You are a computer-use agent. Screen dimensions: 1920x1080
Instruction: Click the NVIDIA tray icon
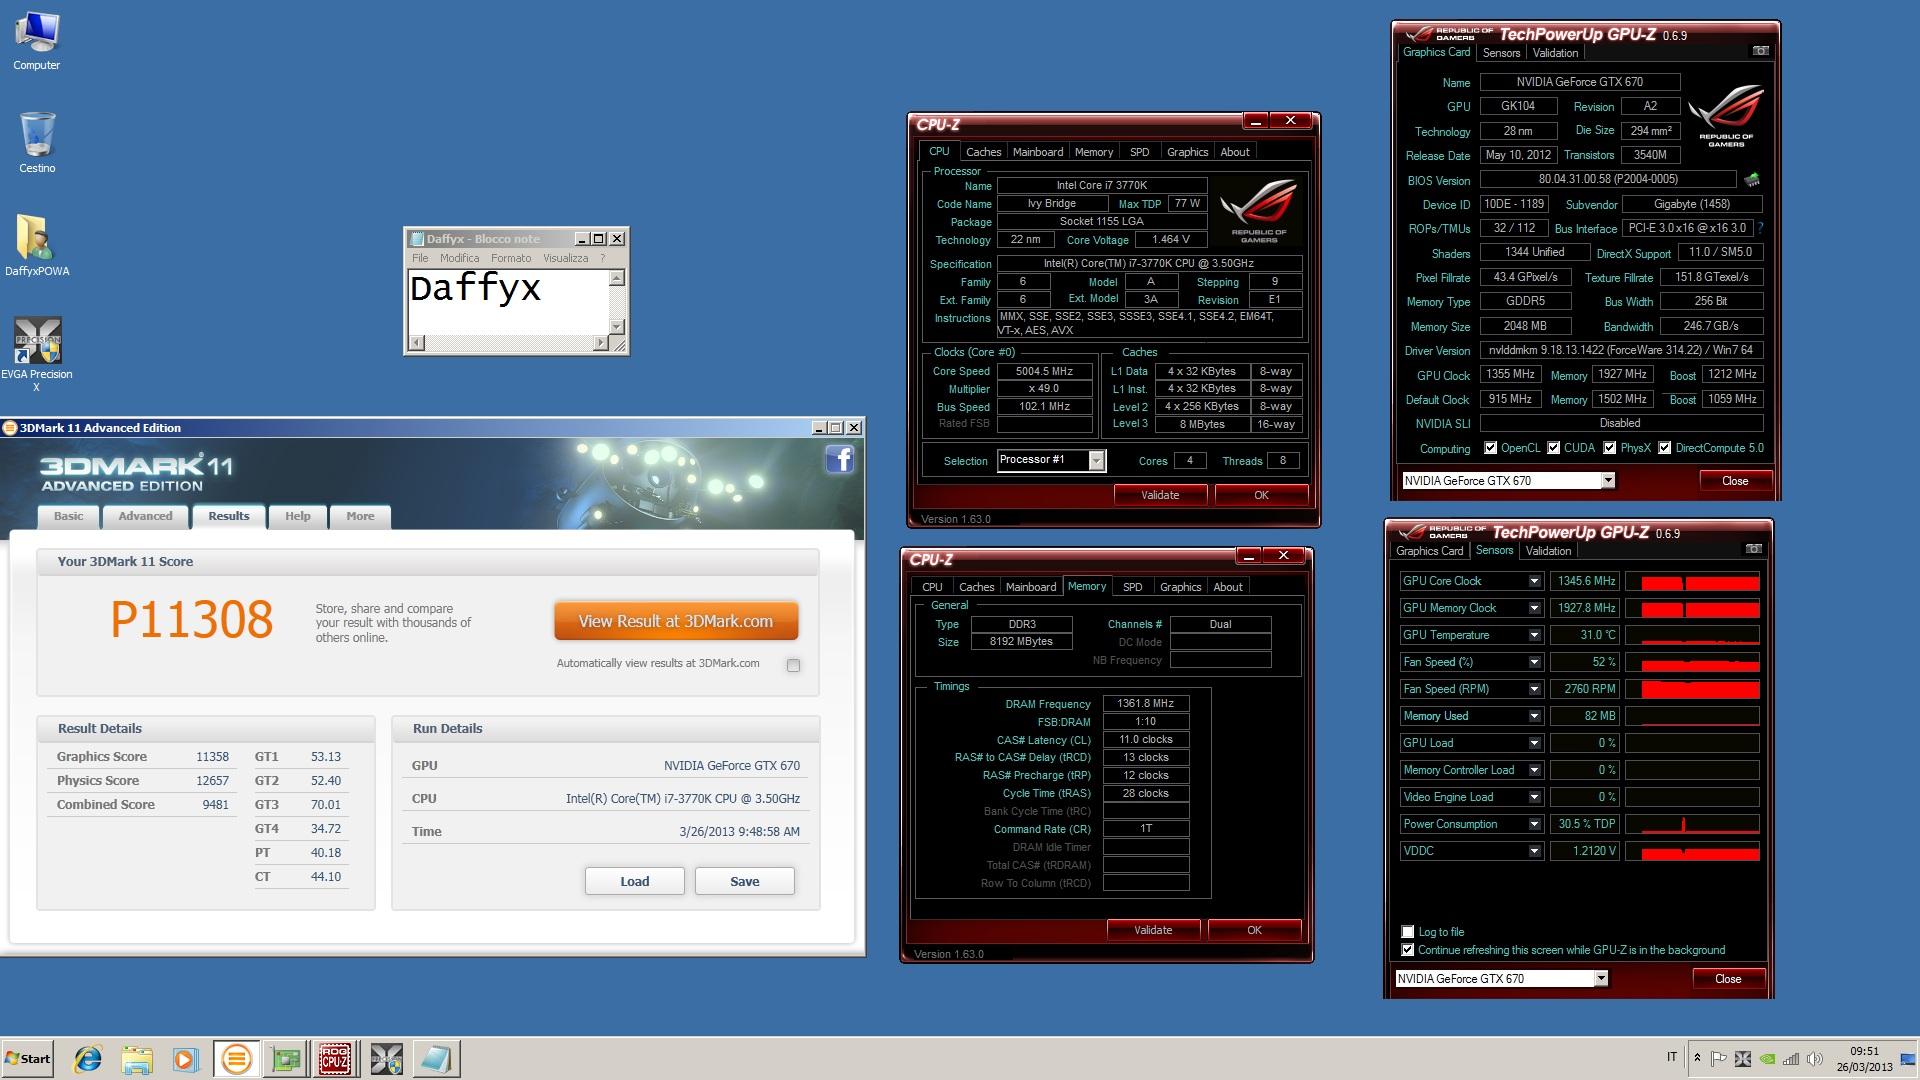point(1767,1059)
